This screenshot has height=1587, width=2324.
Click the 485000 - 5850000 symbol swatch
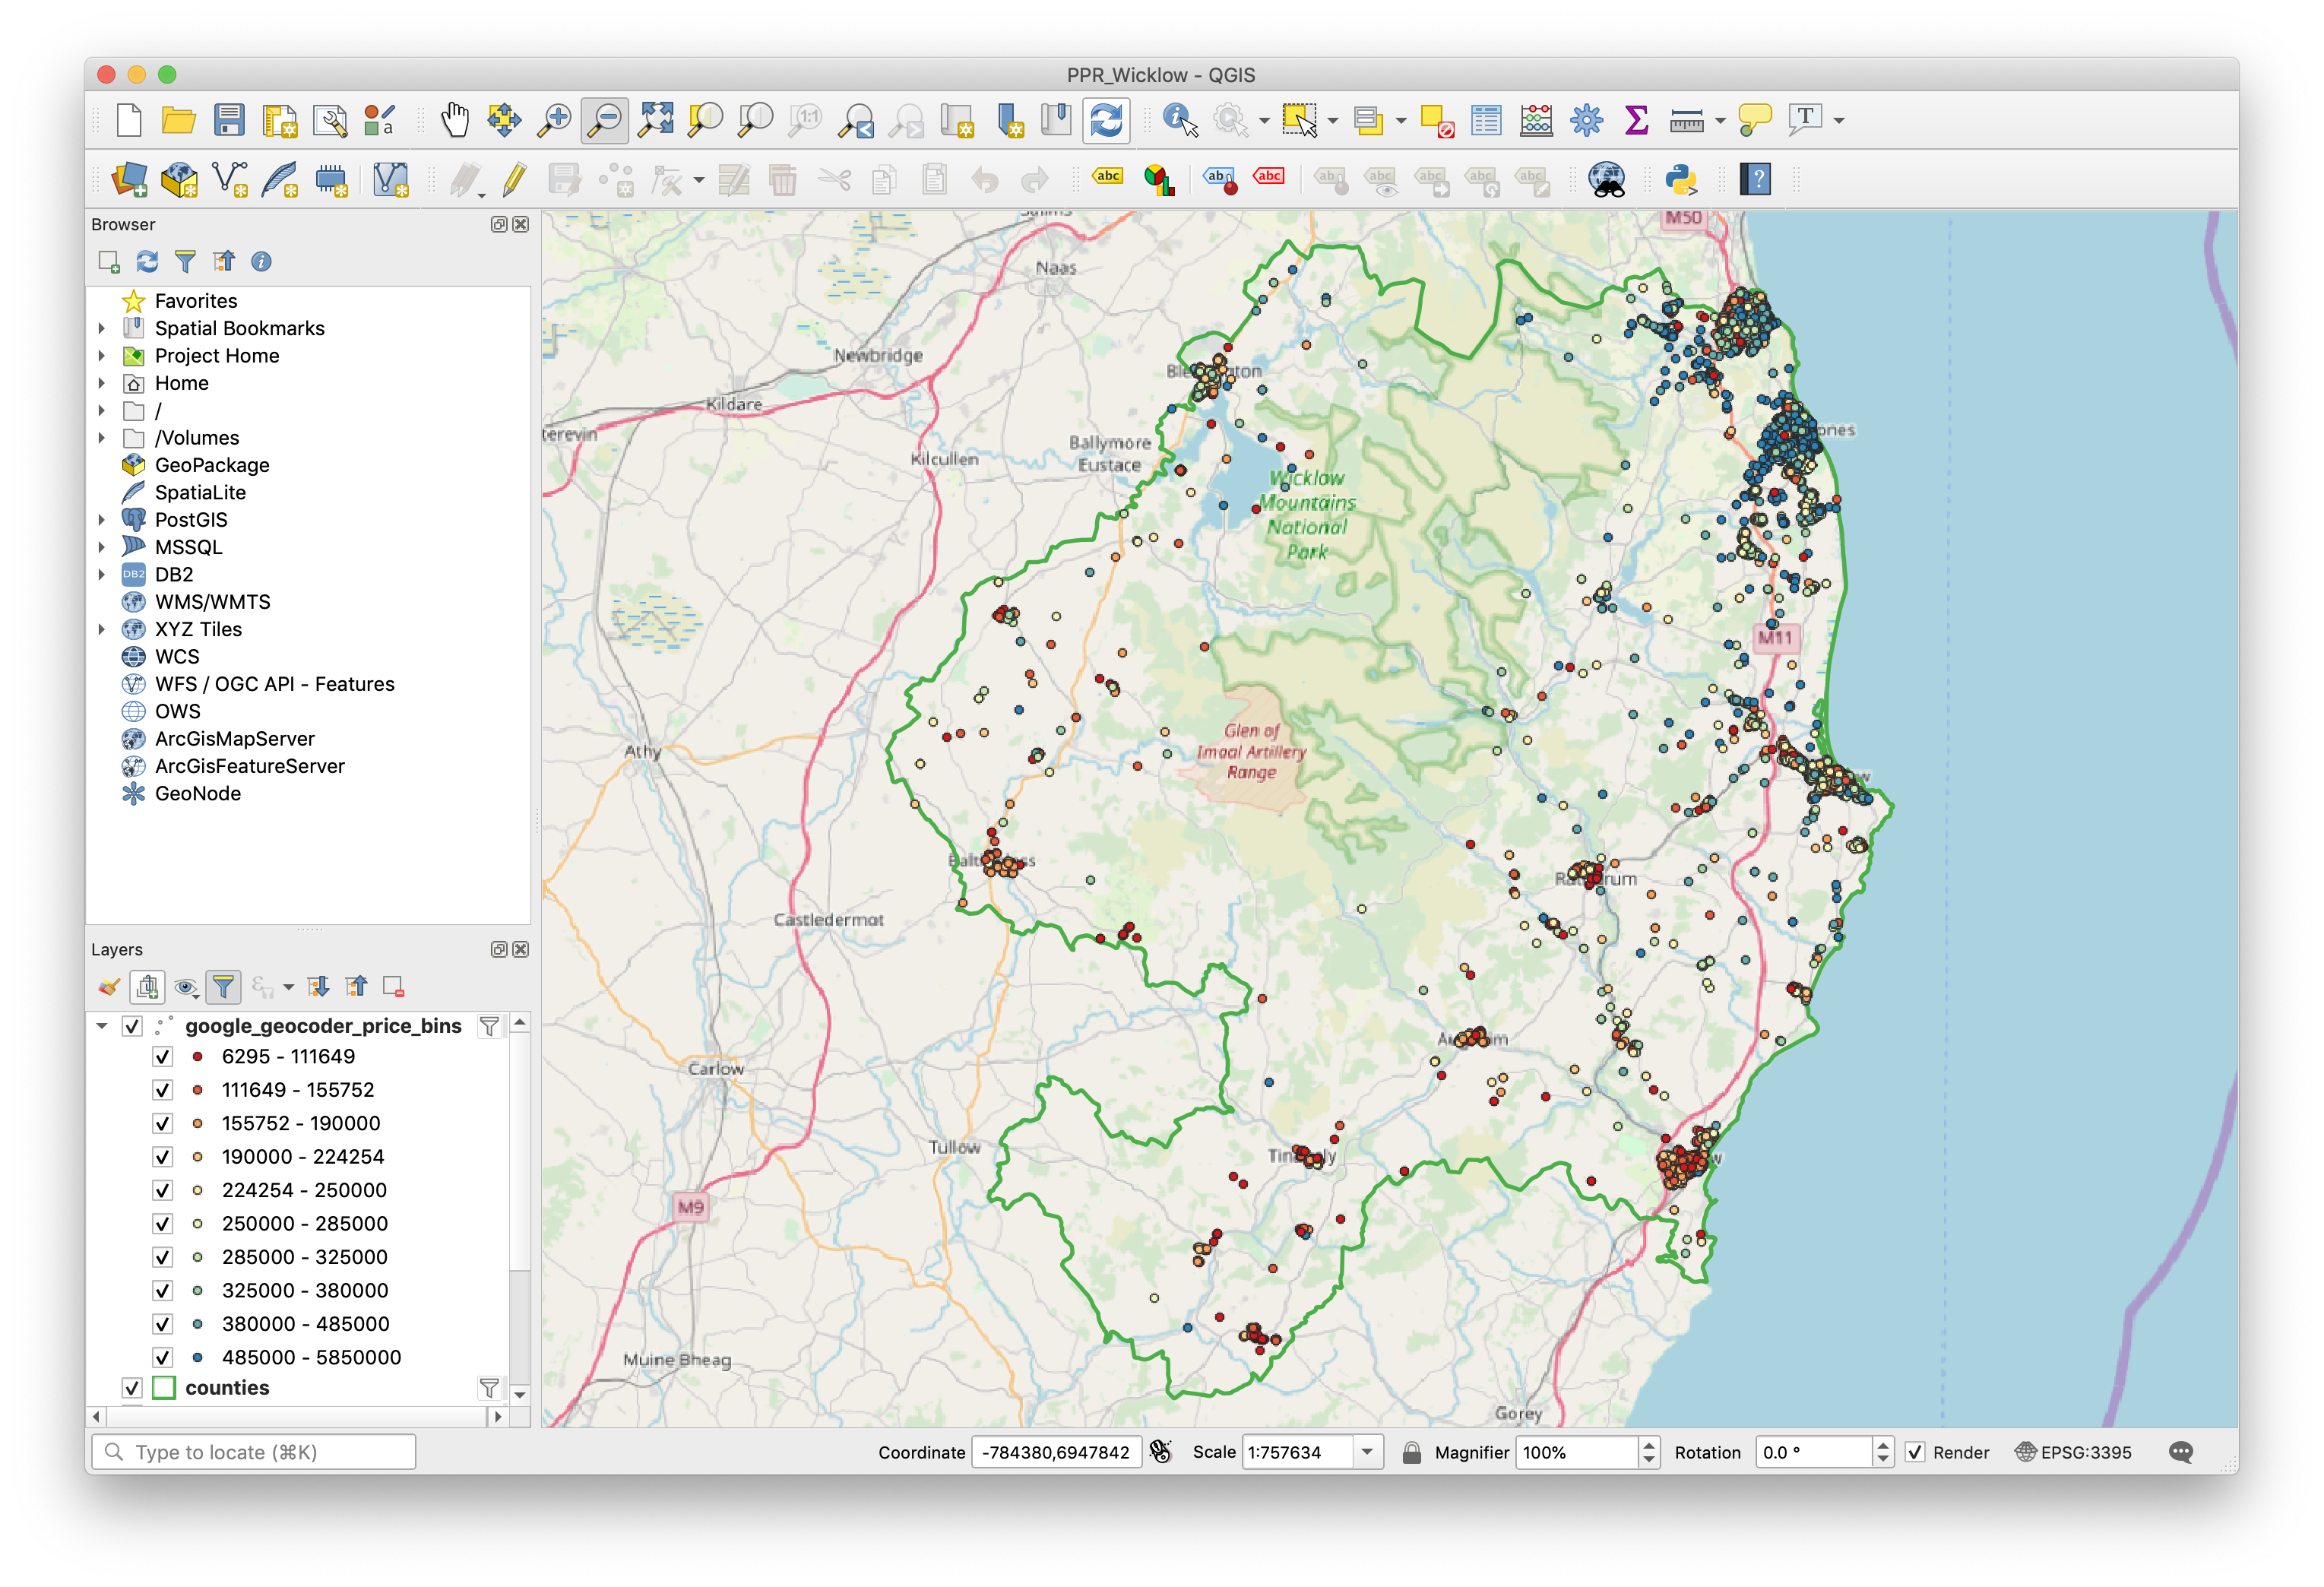pos(198,1357)
